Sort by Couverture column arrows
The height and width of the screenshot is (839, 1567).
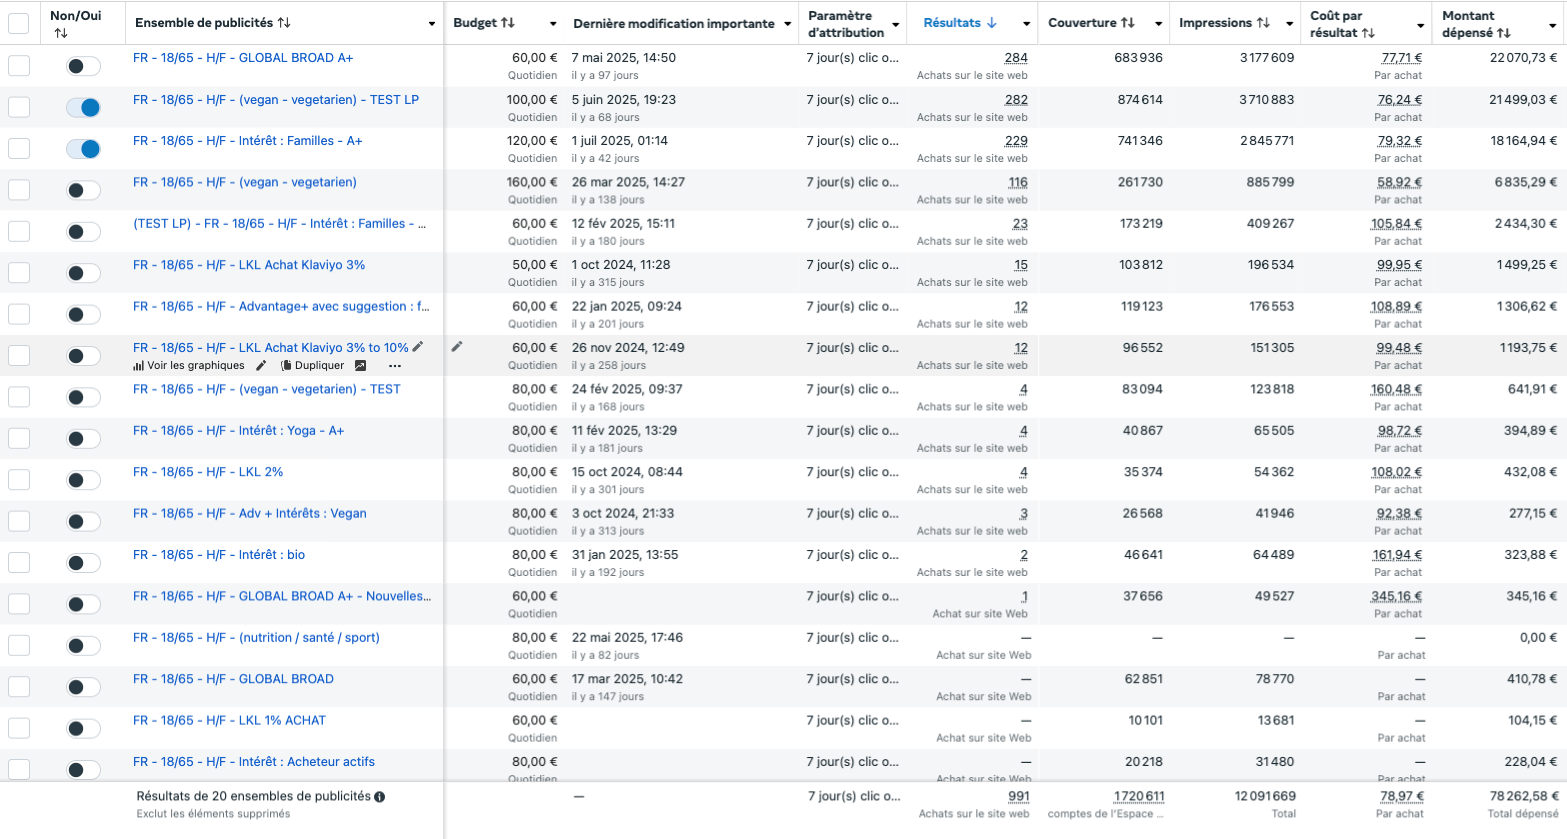coord(1128,23)
